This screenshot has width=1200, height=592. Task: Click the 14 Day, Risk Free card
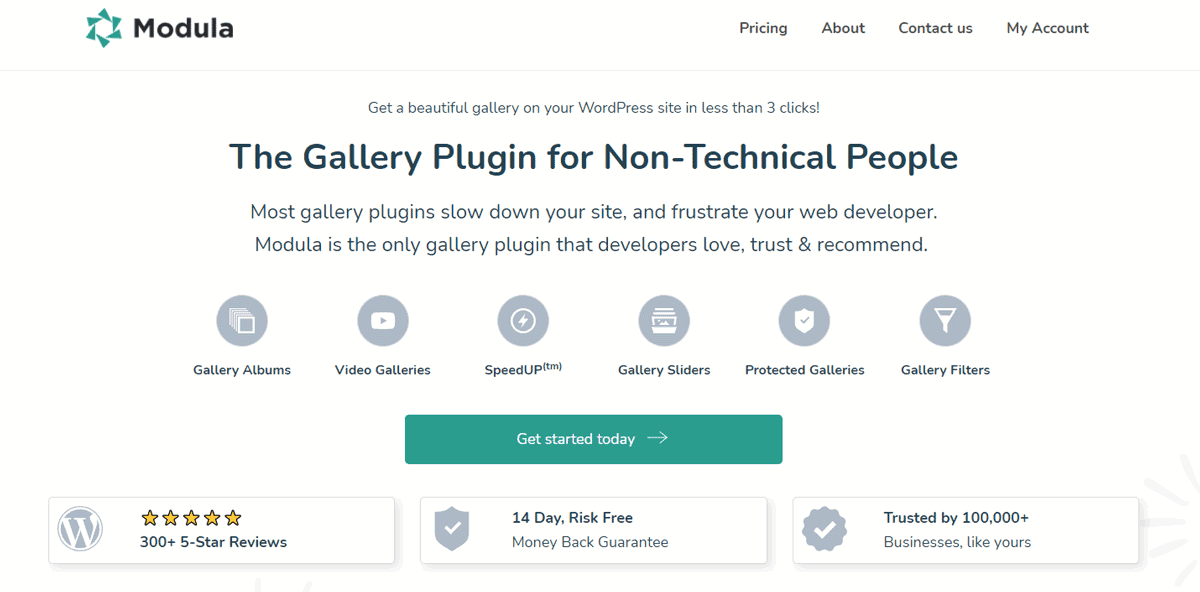click(593, 530)
